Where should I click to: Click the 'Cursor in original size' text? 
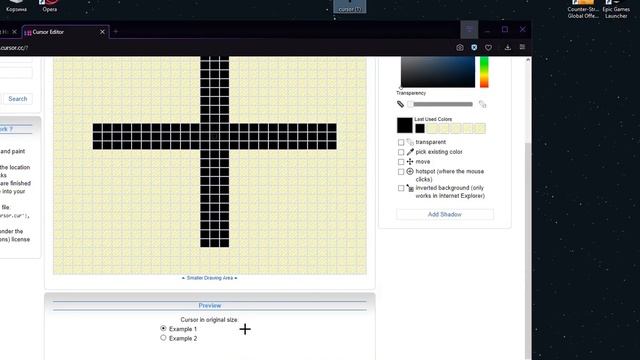tap(209, 320)
